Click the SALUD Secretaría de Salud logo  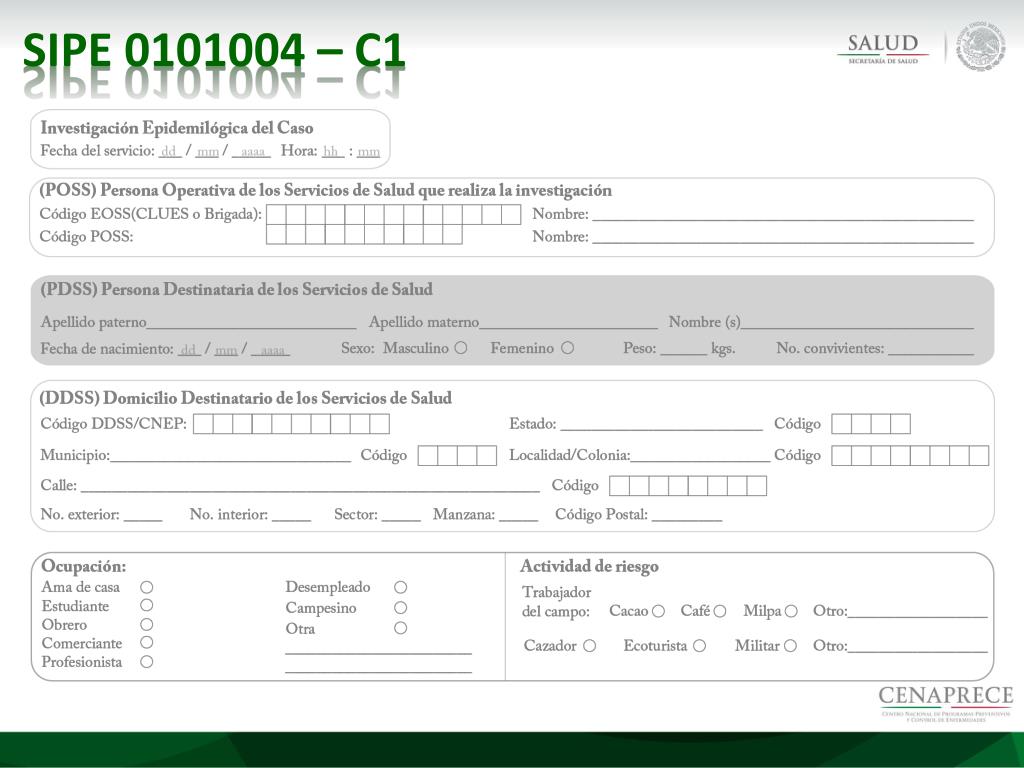coord(883,49)
